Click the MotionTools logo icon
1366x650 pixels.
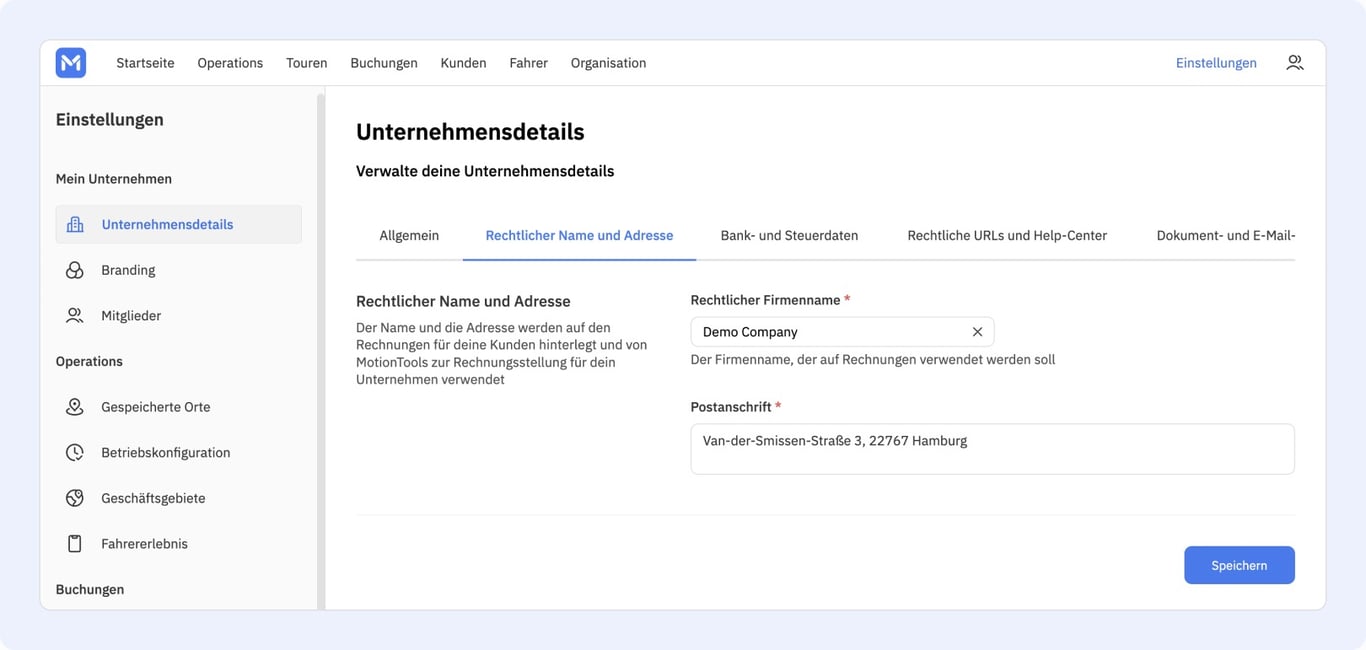click(x=71, y=62)
